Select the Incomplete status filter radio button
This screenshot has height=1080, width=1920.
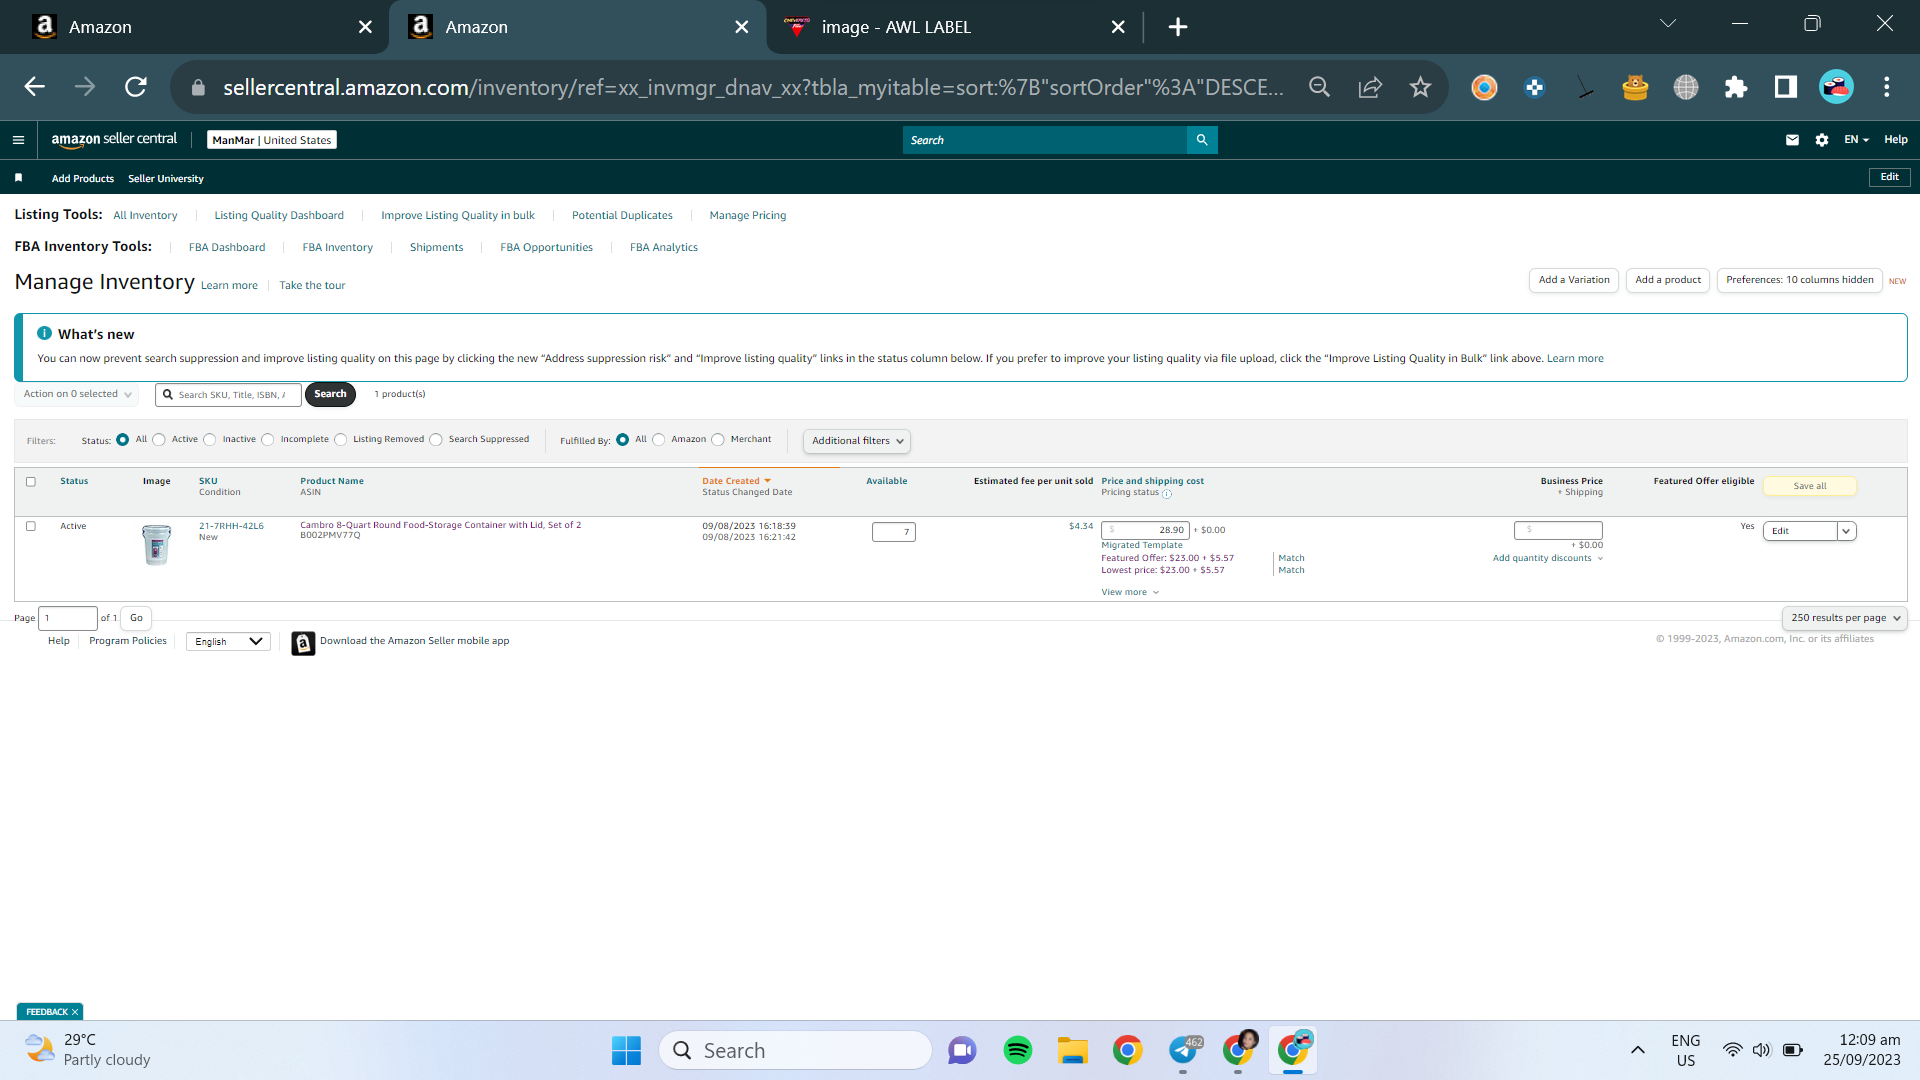pos(268,440)
